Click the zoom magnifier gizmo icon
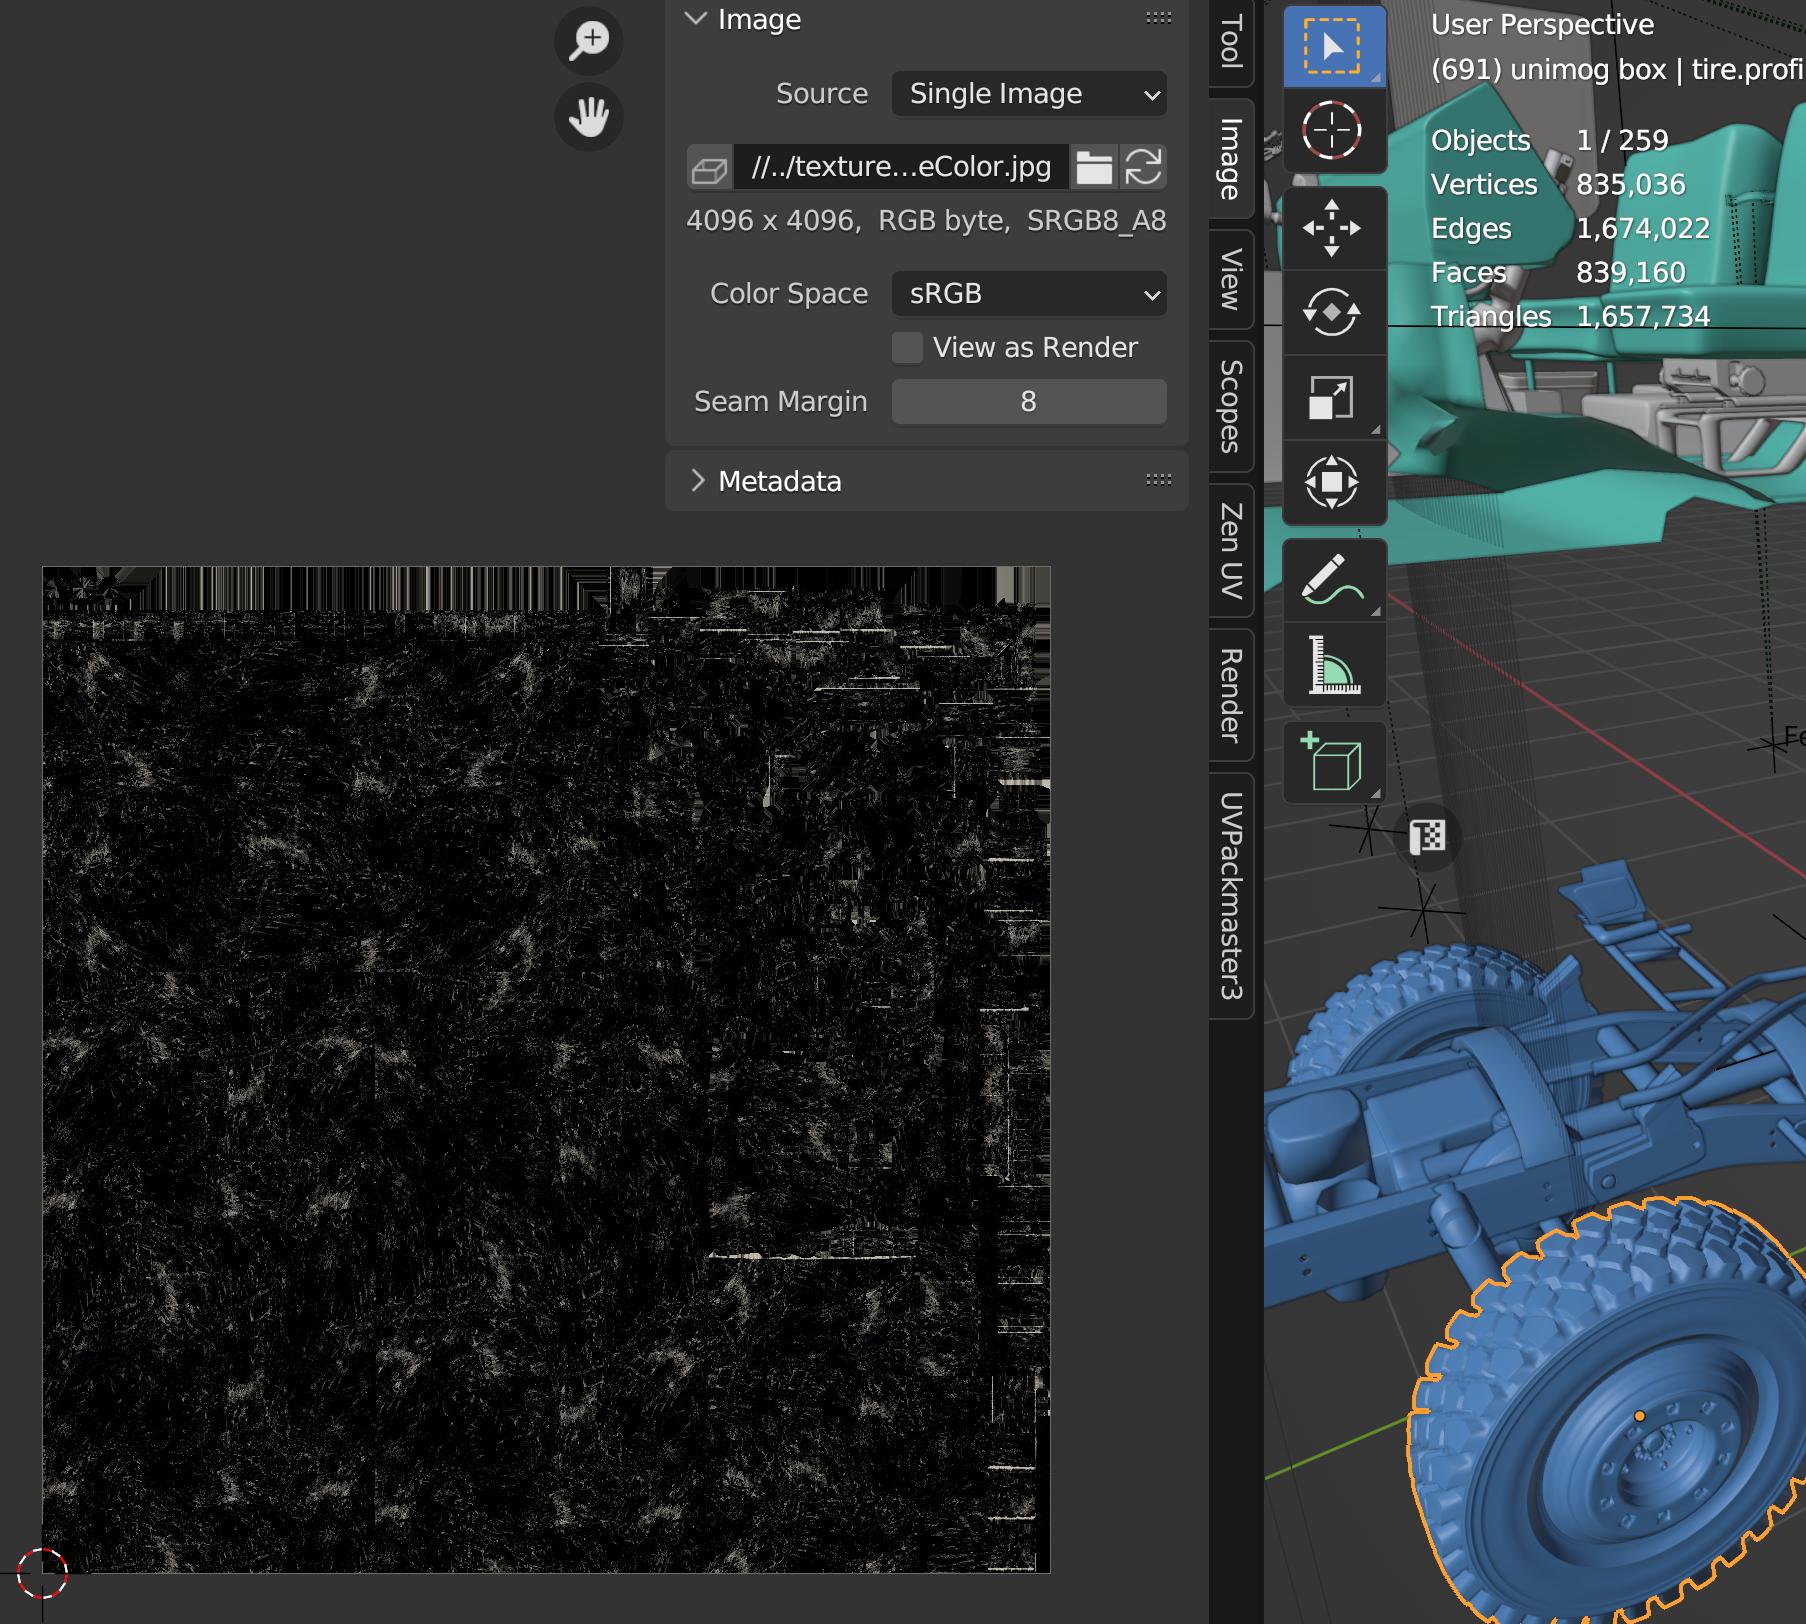 click(x=589, y=41)
